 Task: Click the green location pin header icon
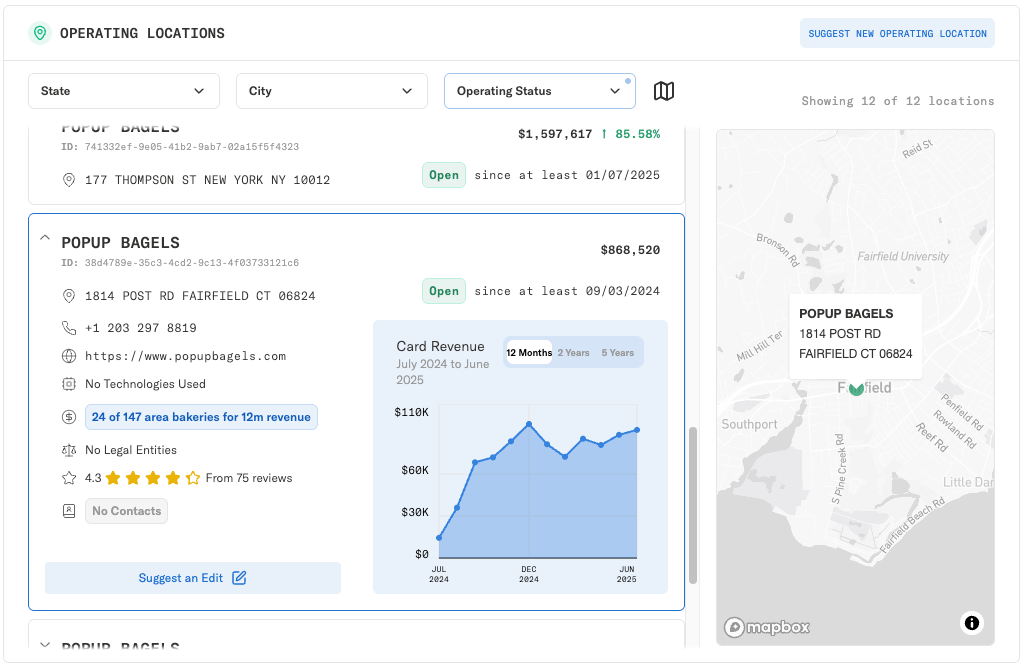click(x=40, y=33)
